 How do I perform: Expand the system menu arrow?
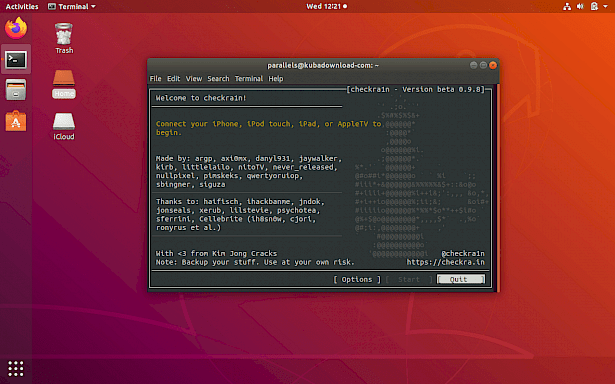click(x=605, y=6)
